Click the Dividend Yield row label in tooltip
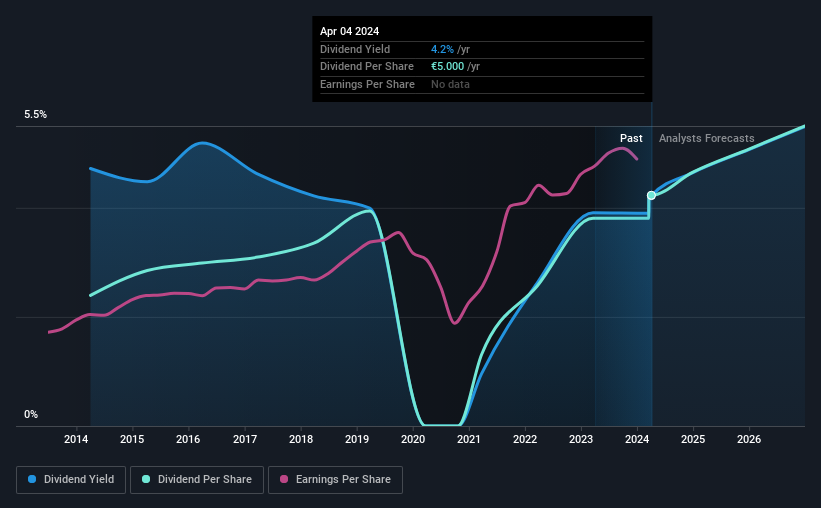Viewport: 821px width, 508px height. coord(355,49)
